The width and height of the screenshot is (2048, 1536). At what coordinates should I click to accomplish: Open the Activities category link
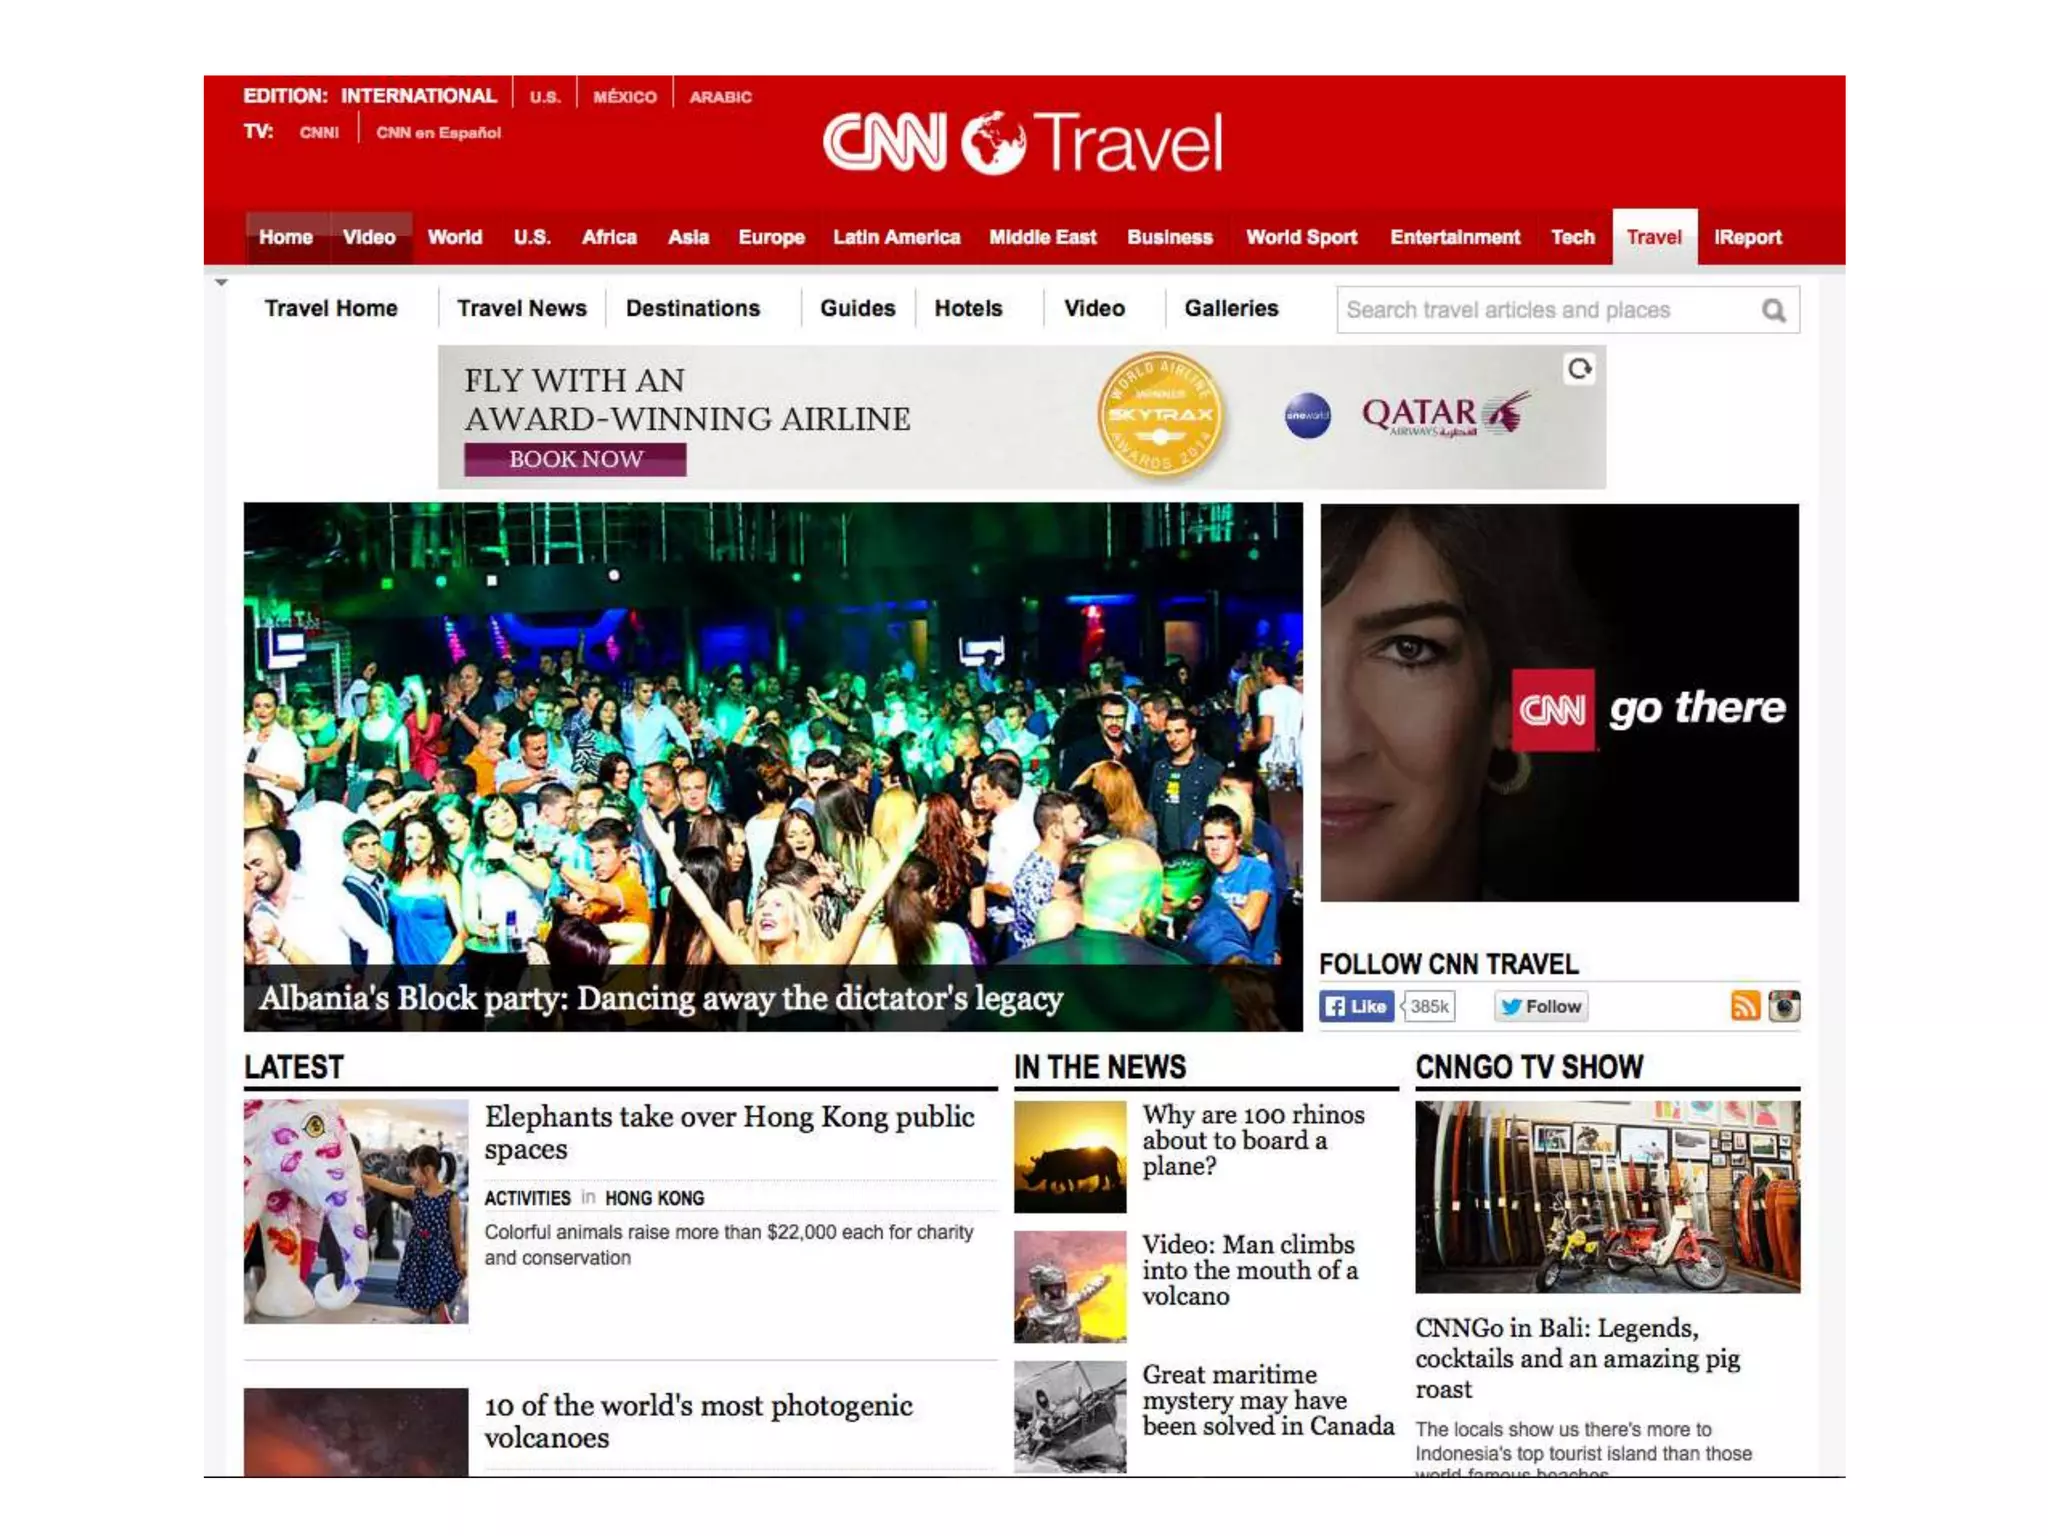click(527, 1198)
